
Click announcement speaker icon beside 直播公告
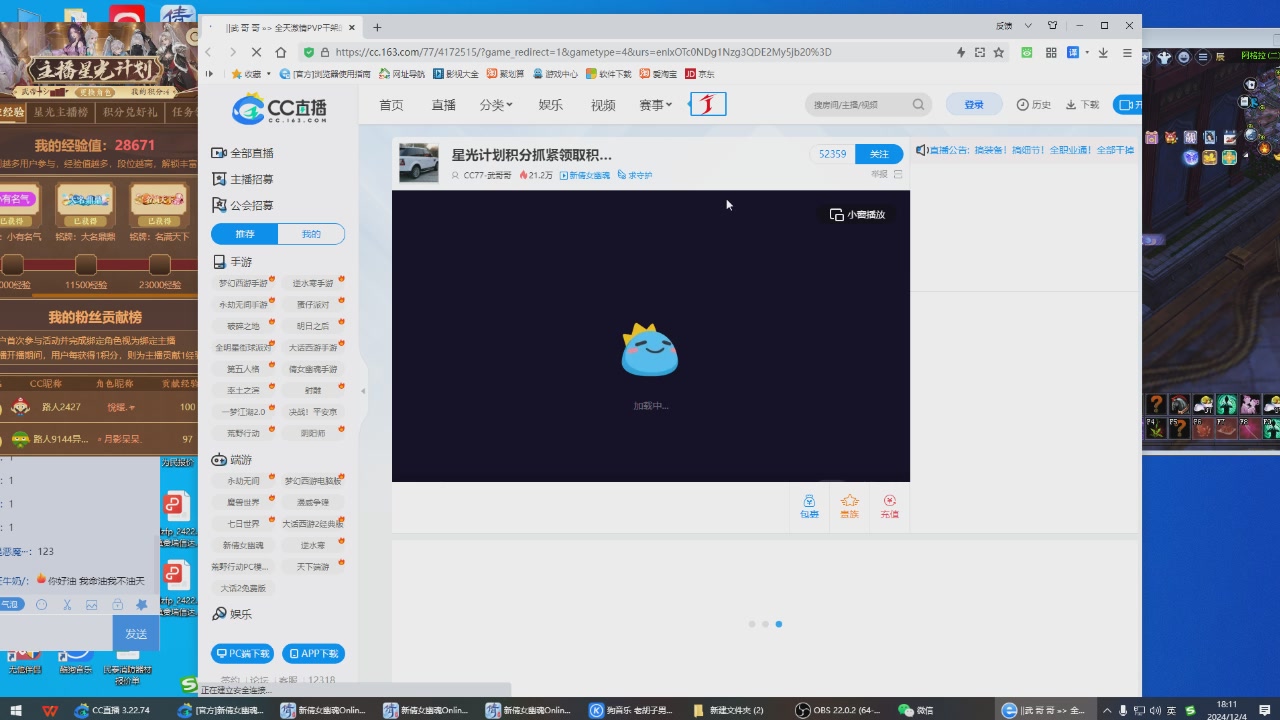click(x=921, y=150)
